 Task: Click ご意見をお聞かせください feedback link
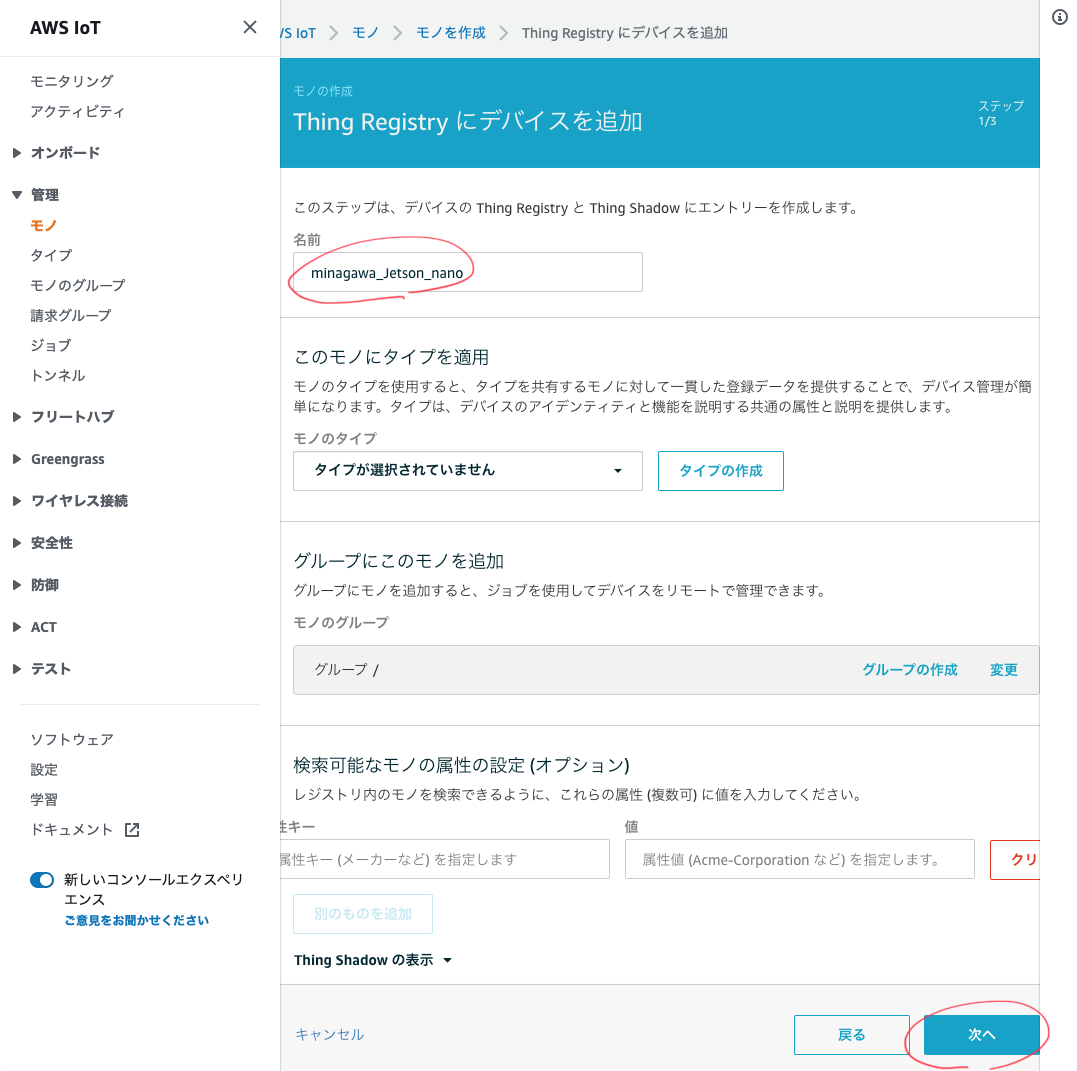point(137,920)
